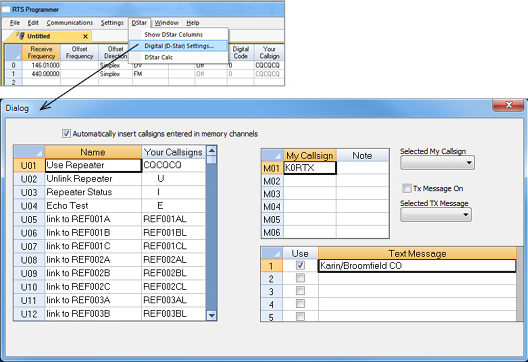Viewport: 528px width, 362px height.
Task: Uncheck Use checkbox for message 1
Action: [x=300, y=265]
